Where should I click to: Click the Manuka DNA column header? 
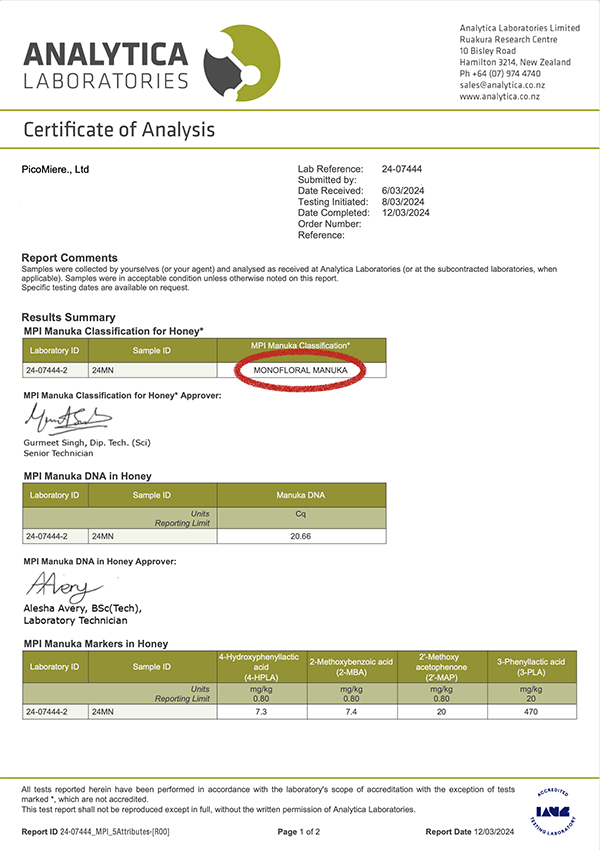tap(301, 495)
